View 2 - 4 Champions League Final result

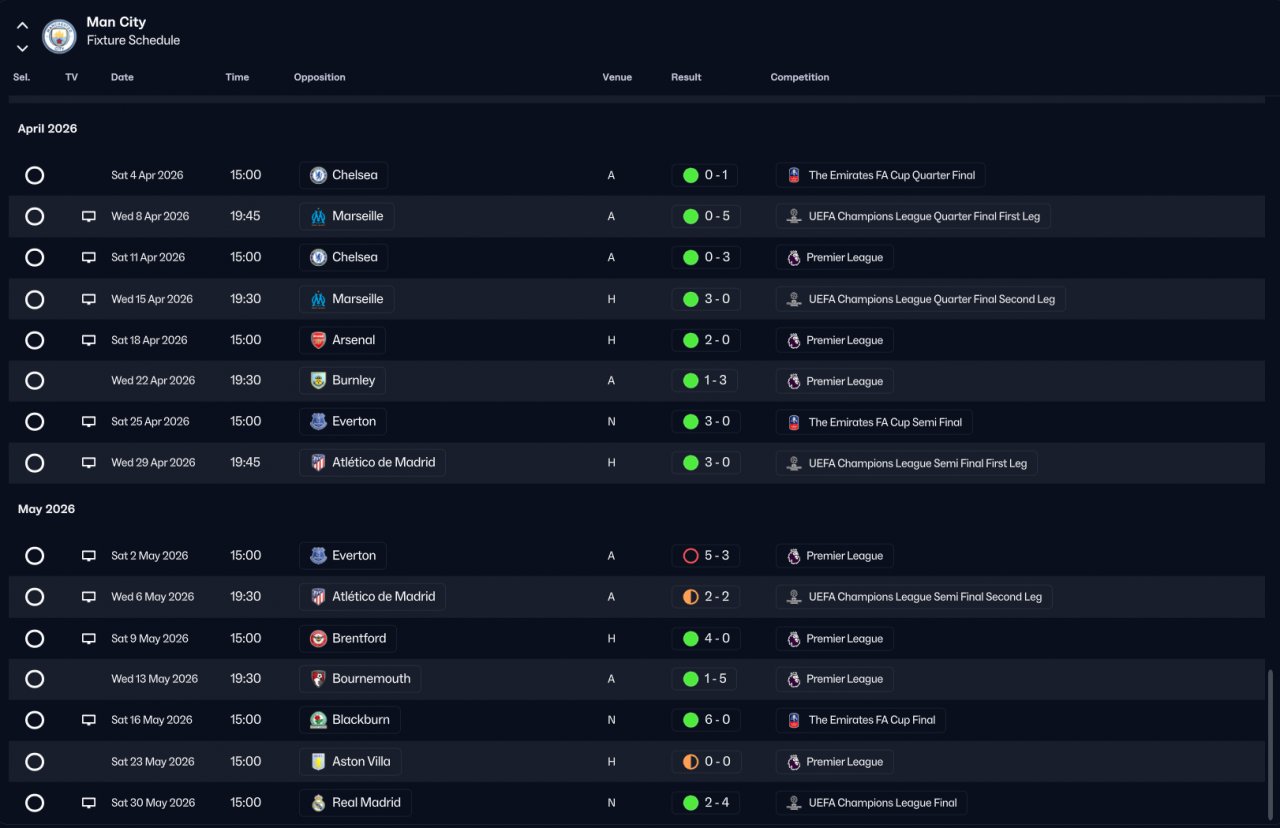pos(706,802)
